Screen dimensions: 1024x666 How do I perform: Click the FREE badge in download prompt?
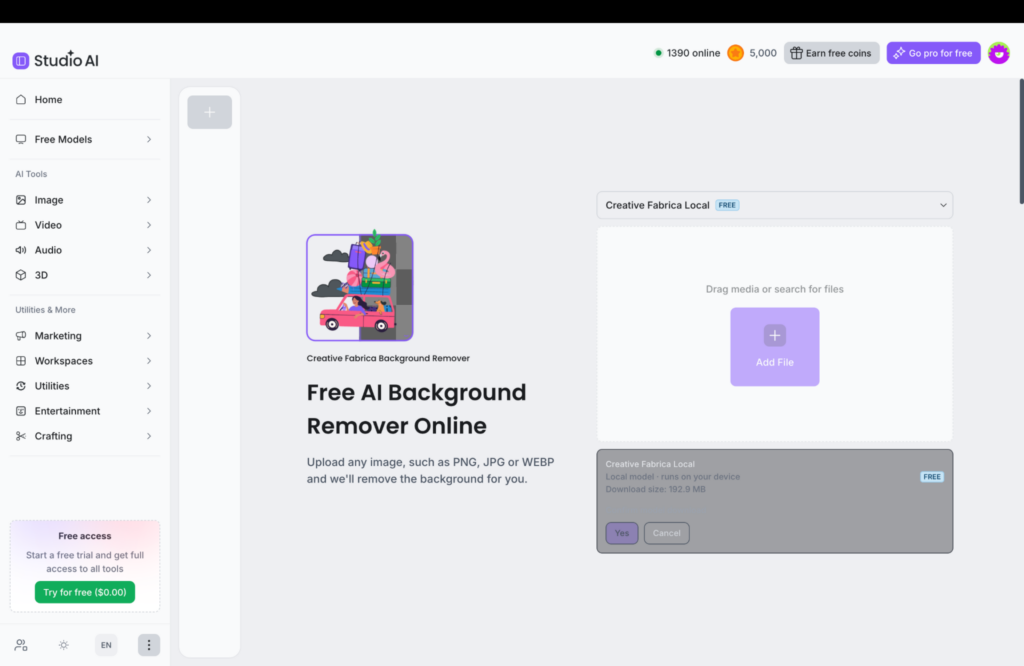coord(932,477)
